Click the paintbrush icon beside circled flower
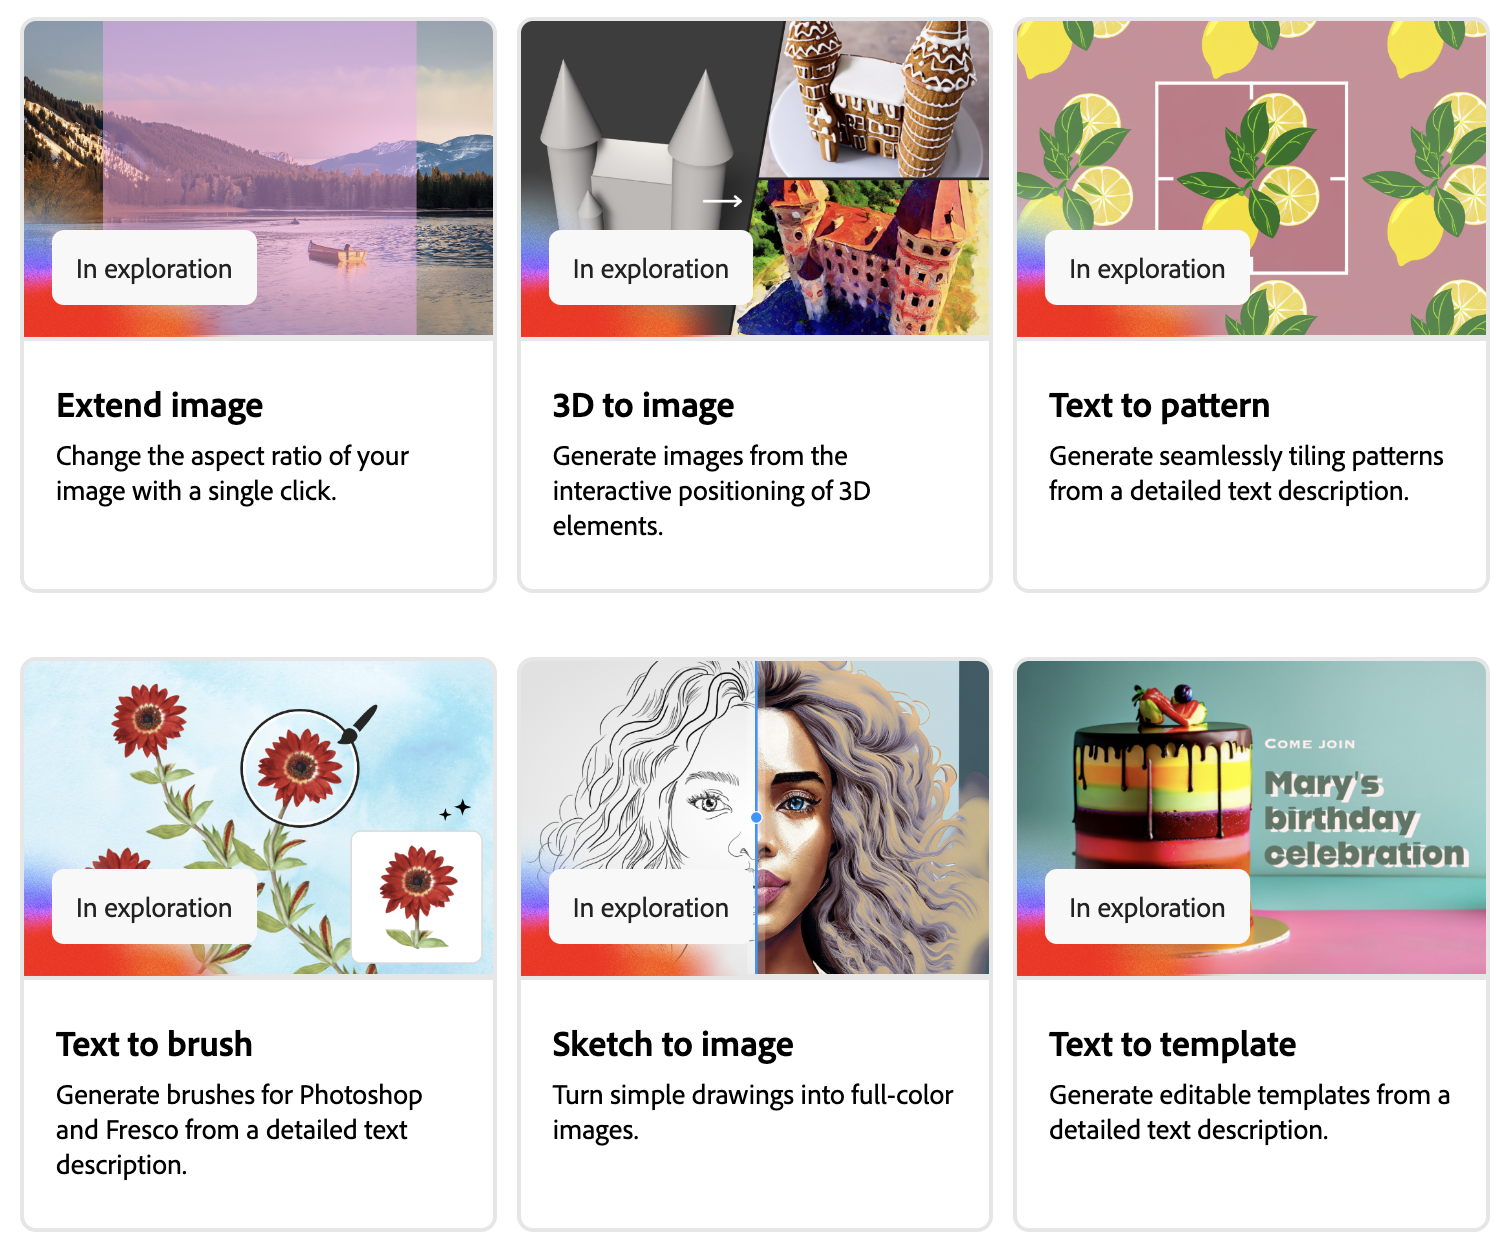 coord(359,724)
